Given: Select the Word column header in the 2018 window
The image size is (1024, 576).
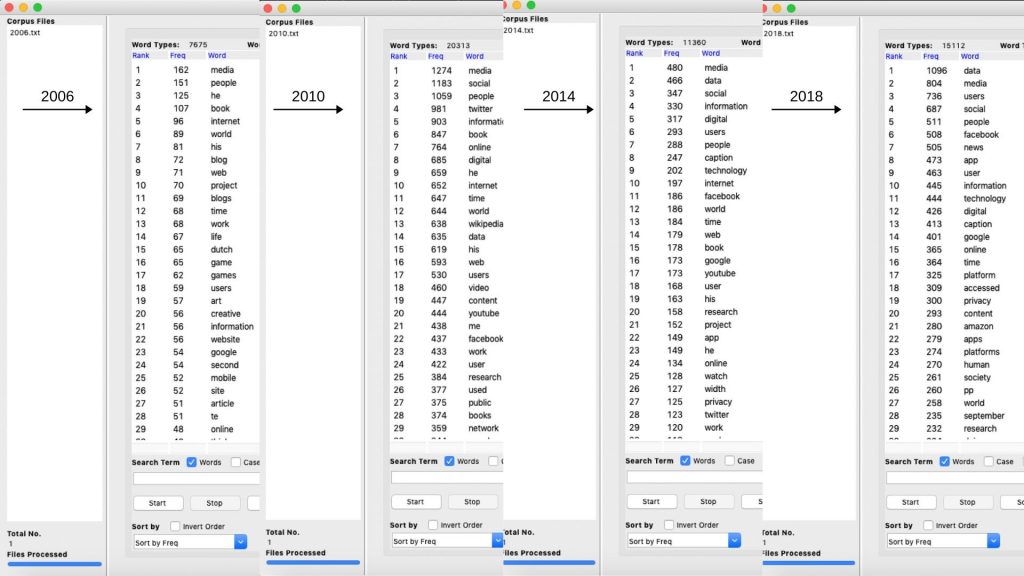Looking at the screenshot, I should [x=970, y=57].
